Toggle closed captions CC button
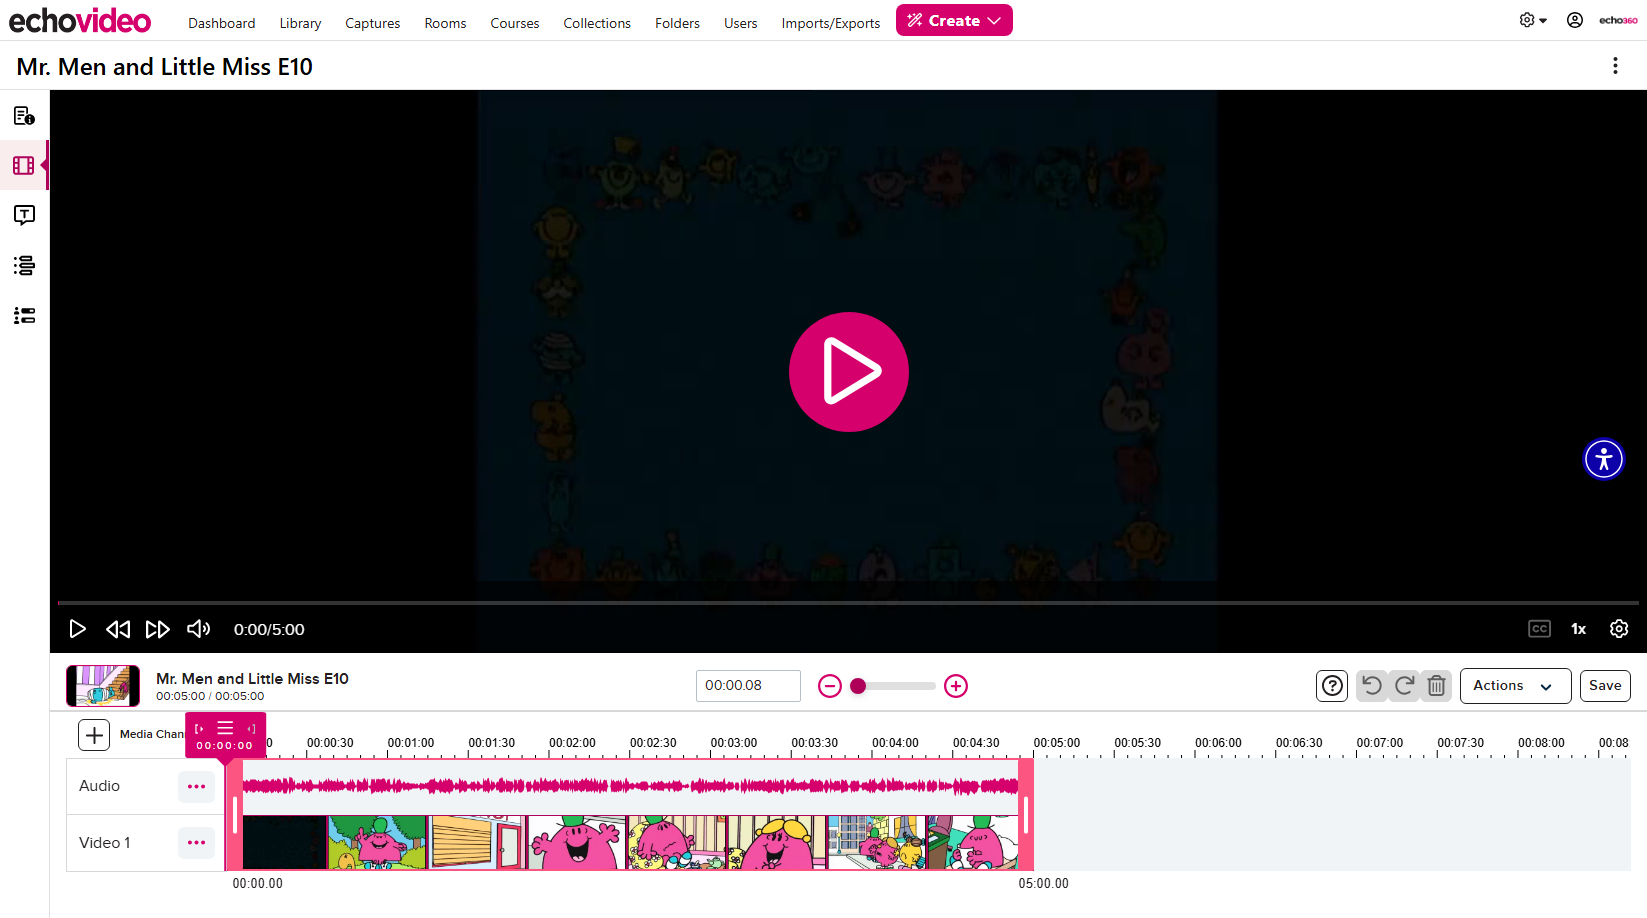The width and height of the screenshot is (1647, 918). point(1539,629)
